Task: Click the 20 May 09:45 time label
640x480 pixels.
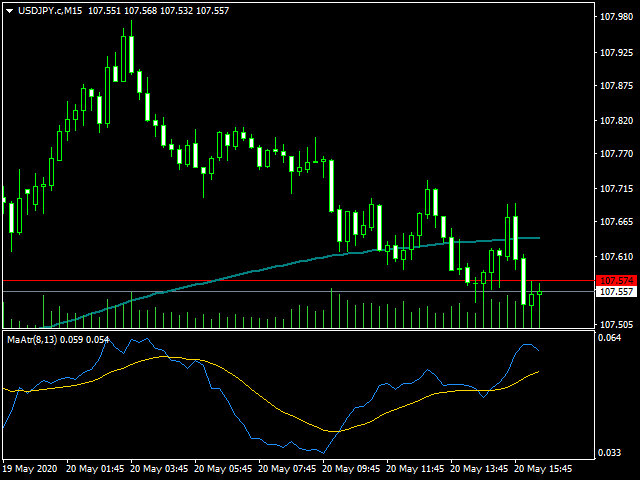Action: 351,469
